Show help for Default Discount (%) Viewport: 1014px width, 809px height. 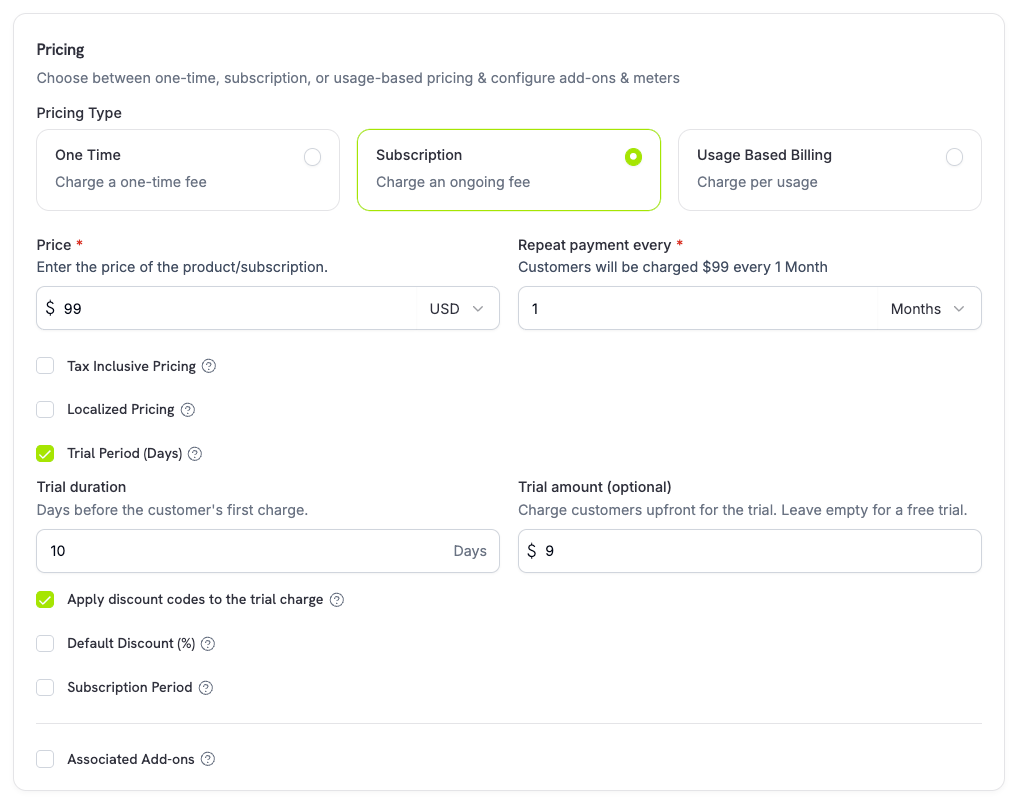(x=208, y=644)
